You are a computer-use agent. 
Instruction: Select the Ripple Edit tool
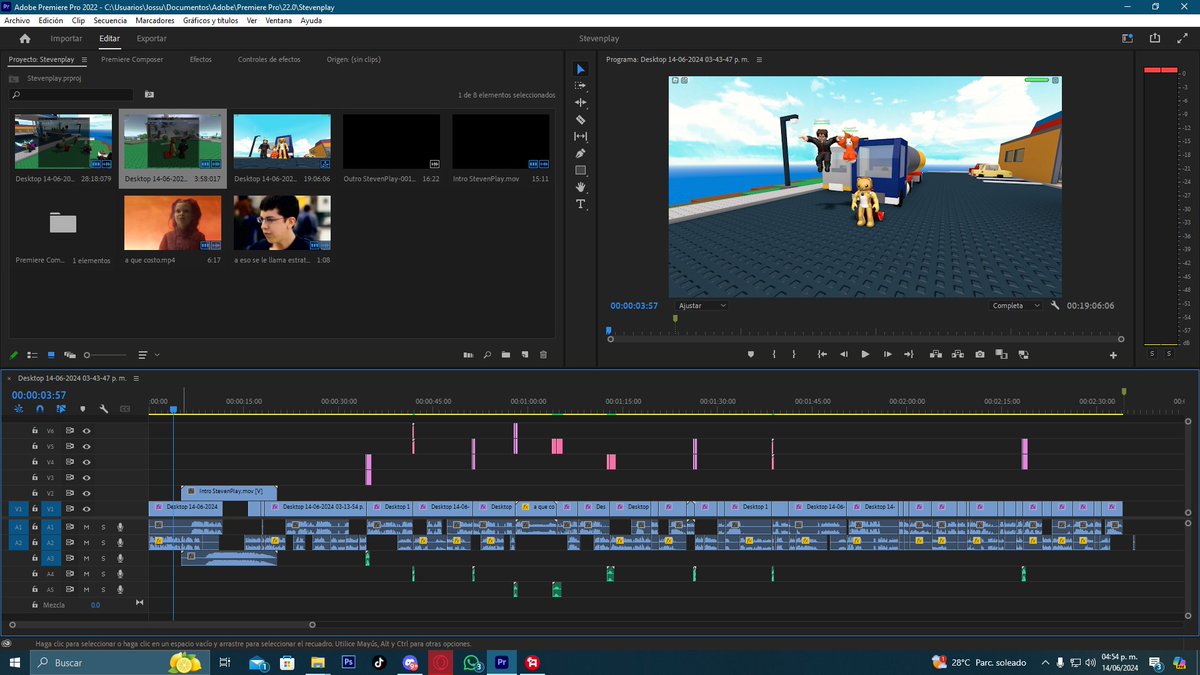(x=580, y=103)
